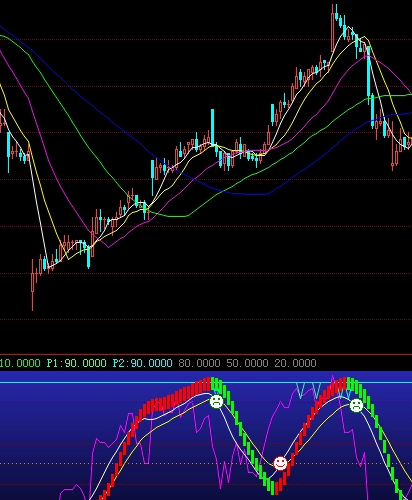Click the second cyan V-shaped marker in indicator
Screen dimensions: 412x500
[316, 391]
